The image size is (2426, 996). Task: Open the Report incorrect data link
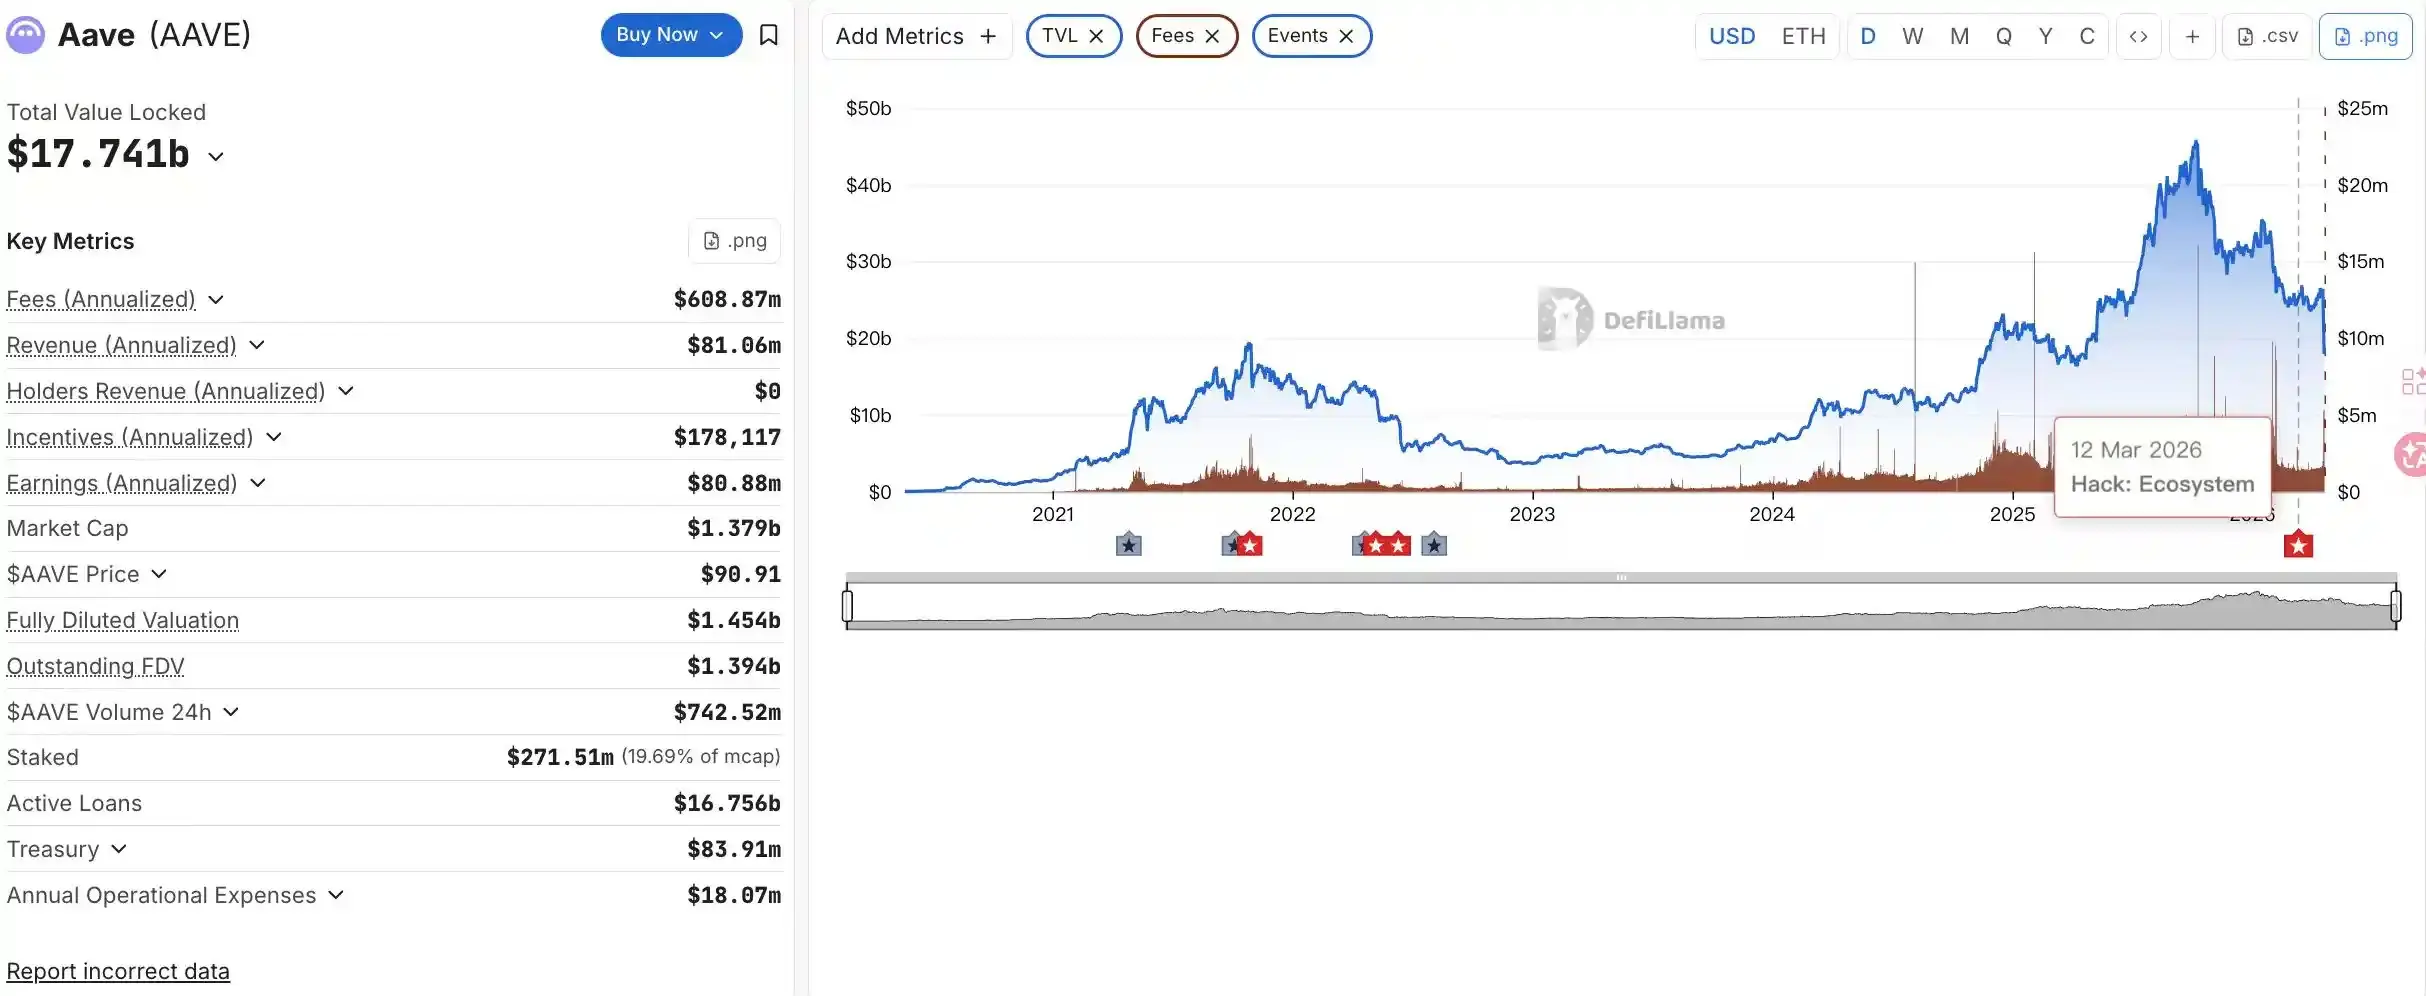click(x=118, y=971)
